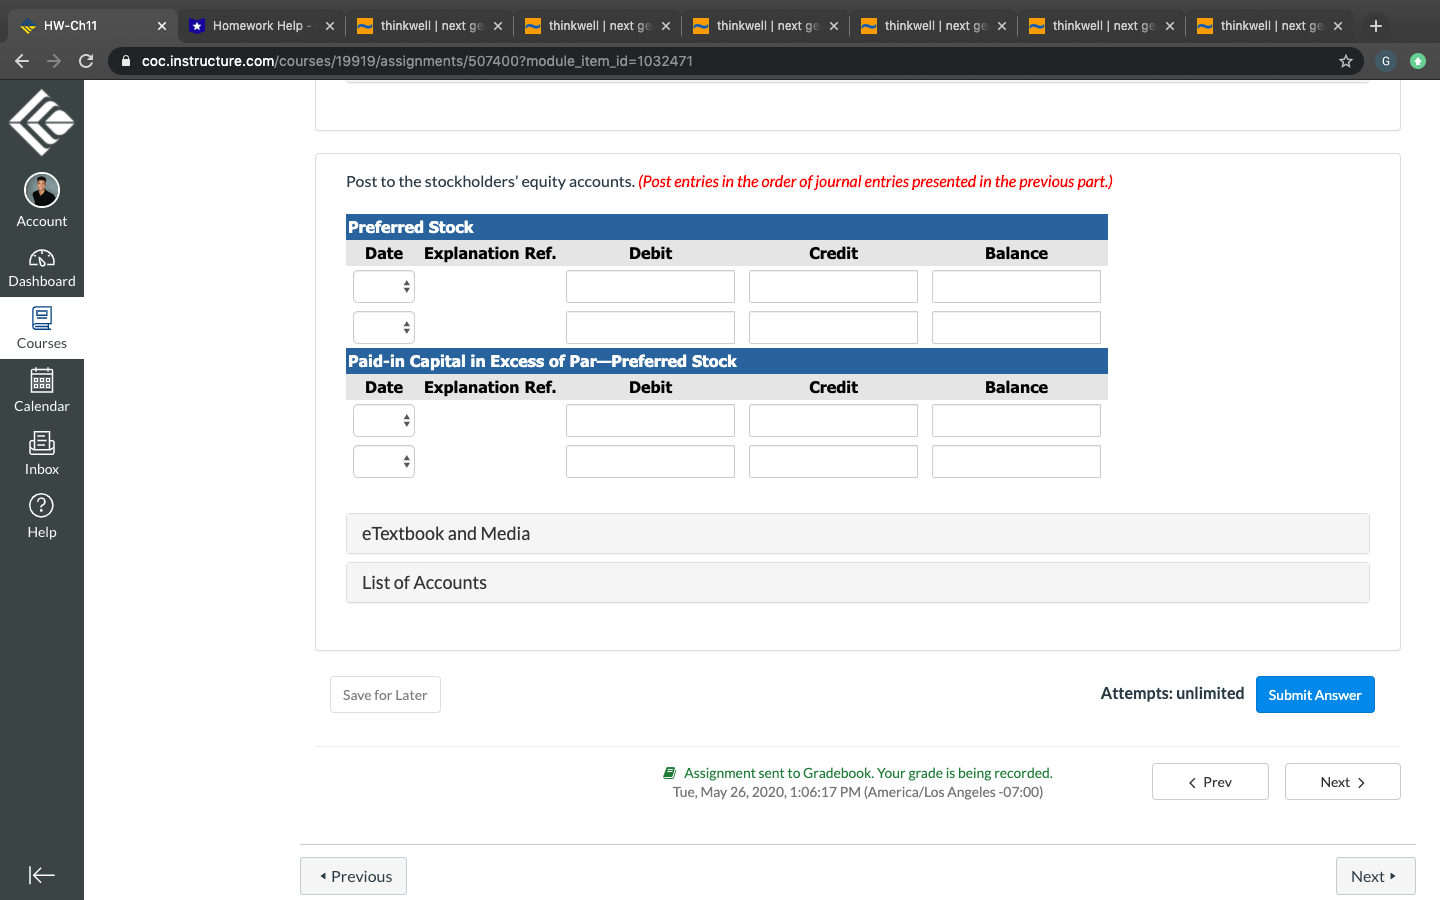Click Paid-in Capital first row Debit field
This screenshot has height=900, width=1440.
(650, 421)
